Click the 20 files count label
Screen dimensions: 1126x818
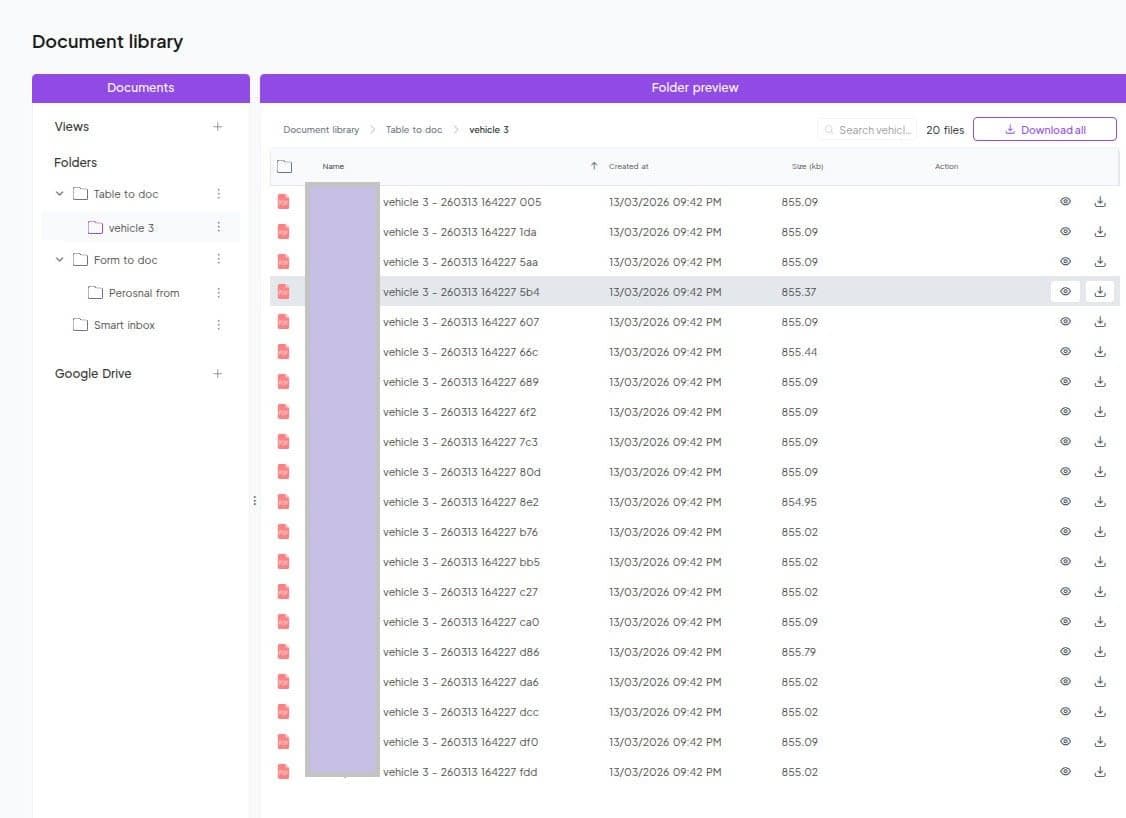point(945,130)
